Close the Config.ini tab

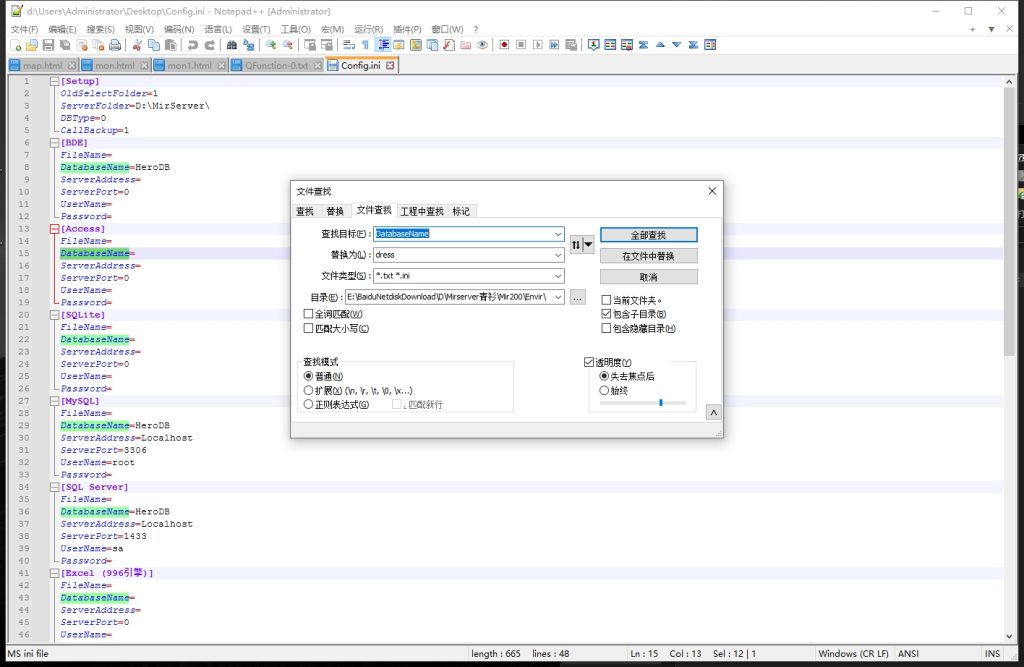pyautogui.click(x=390, y=65)
